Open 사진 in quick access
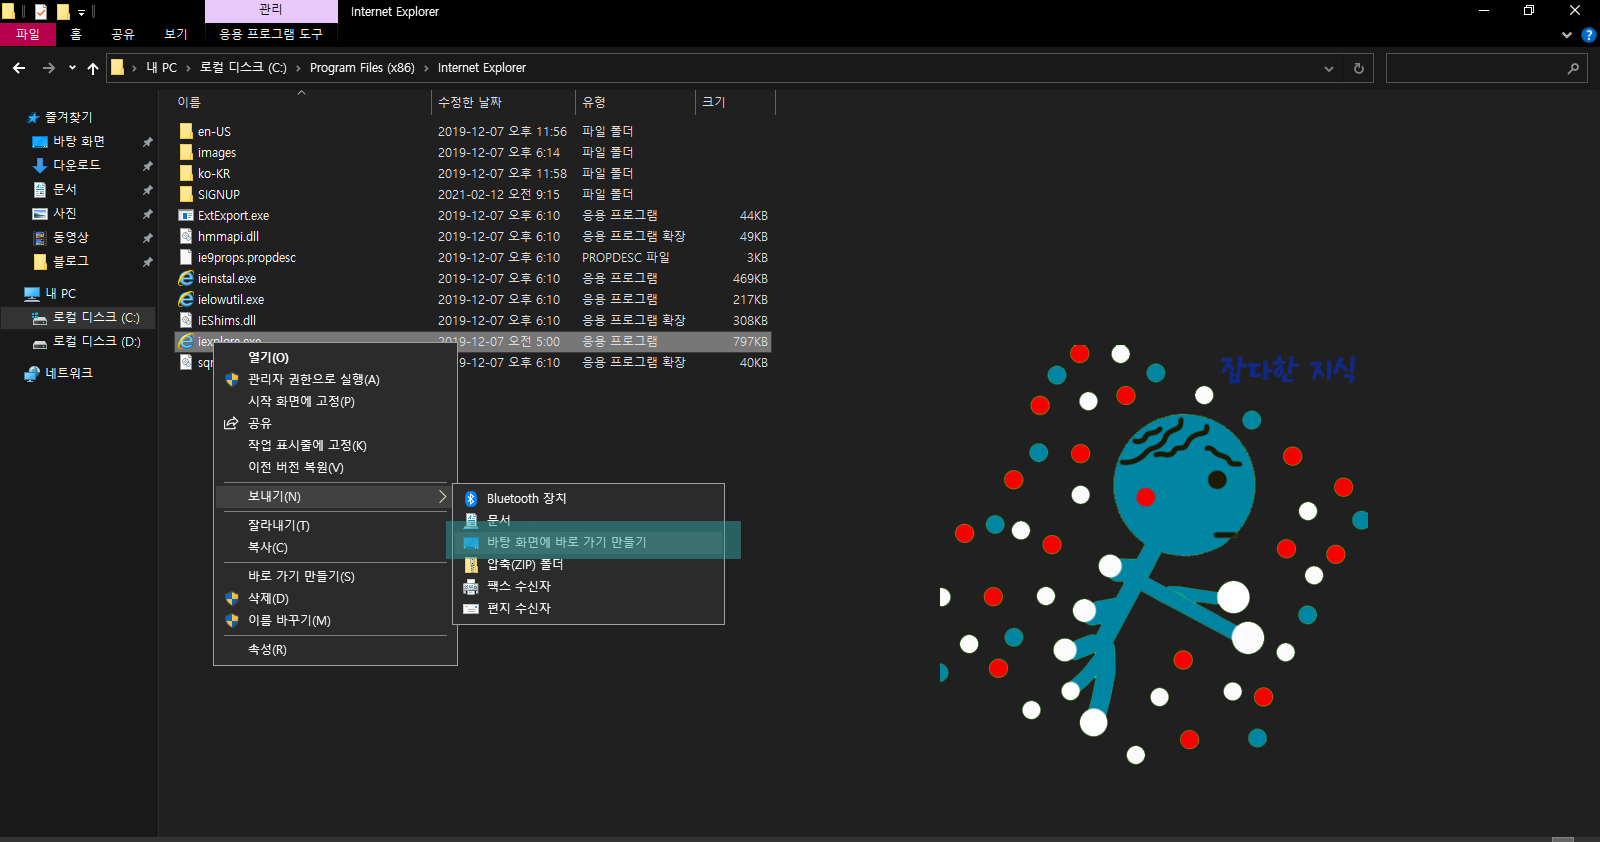Viewport: 1600px width, 842px height. (x=64, y=213)
